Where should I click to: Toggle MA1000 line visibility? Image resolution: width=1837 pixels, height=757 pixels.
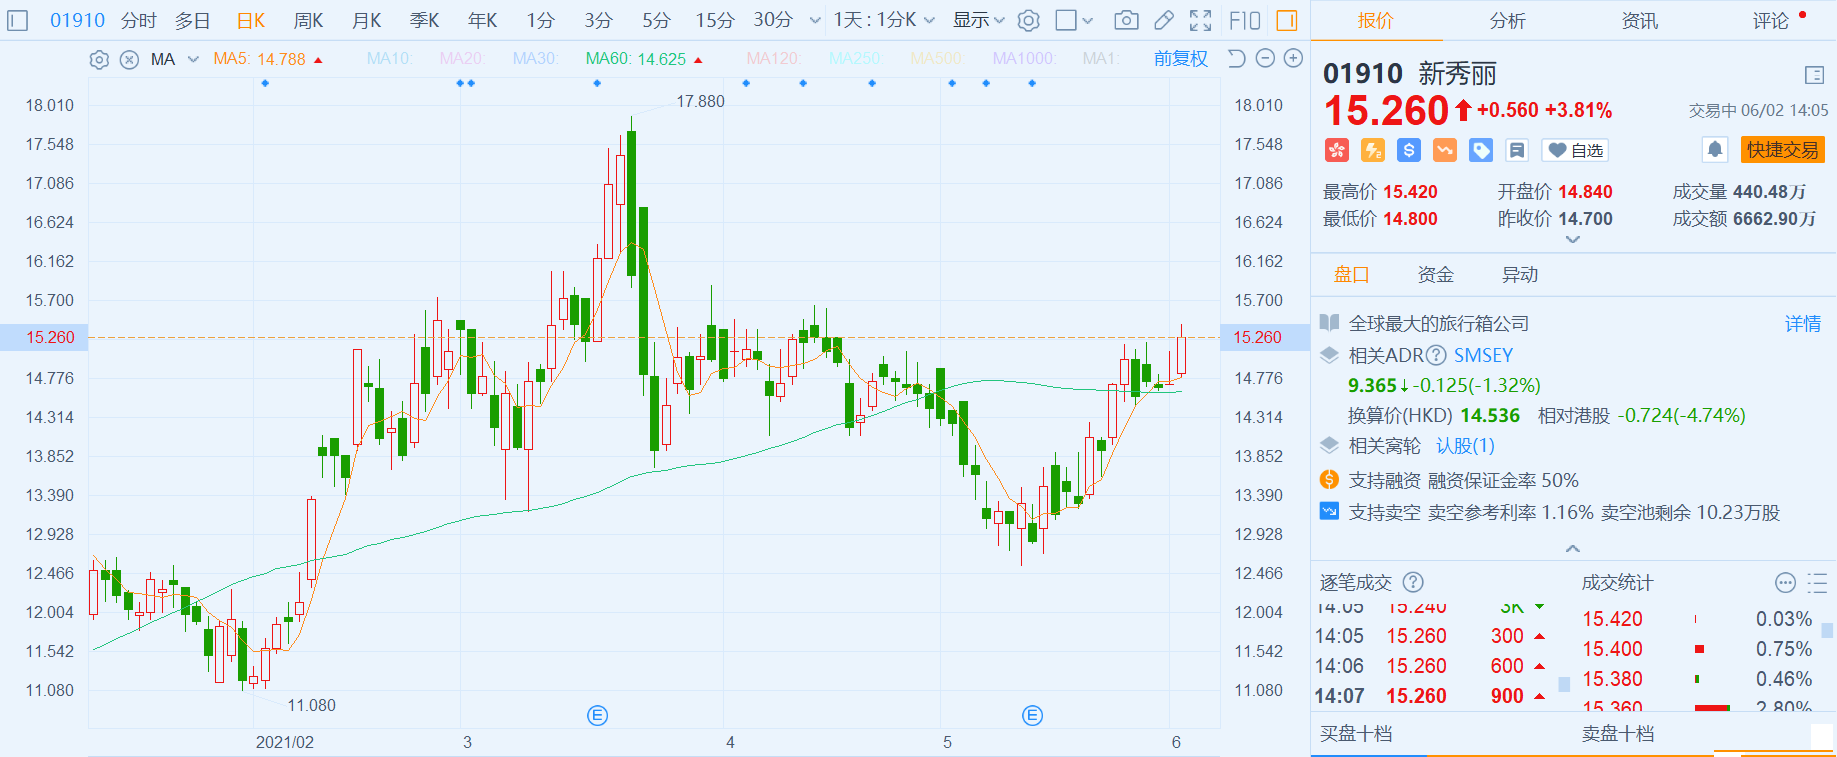[1023, 59]
